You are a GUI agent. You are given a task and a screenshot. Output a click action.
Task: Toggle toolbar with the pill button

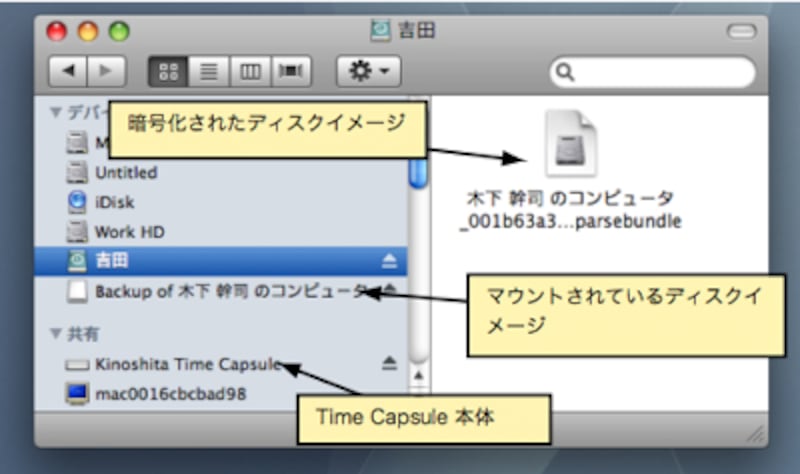[x=741, y=32]
